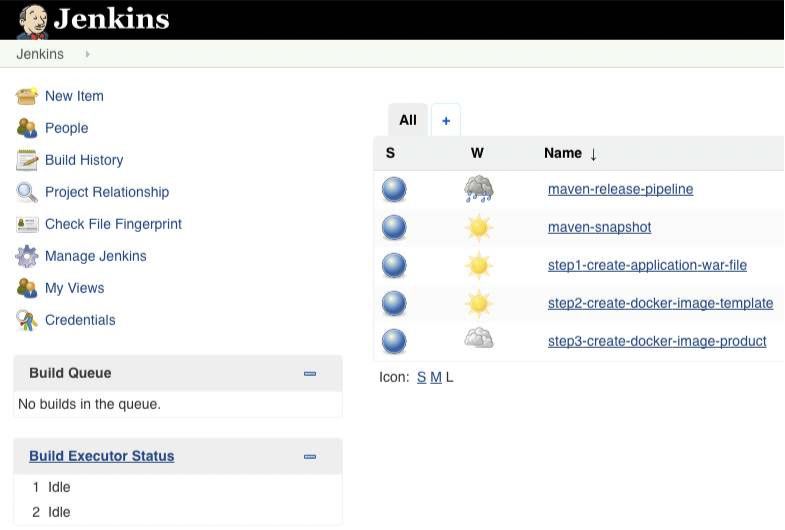Click the status ball for step2-create-docker-image-template
Viewport: 785px width, 530px height.
(394, 303)
